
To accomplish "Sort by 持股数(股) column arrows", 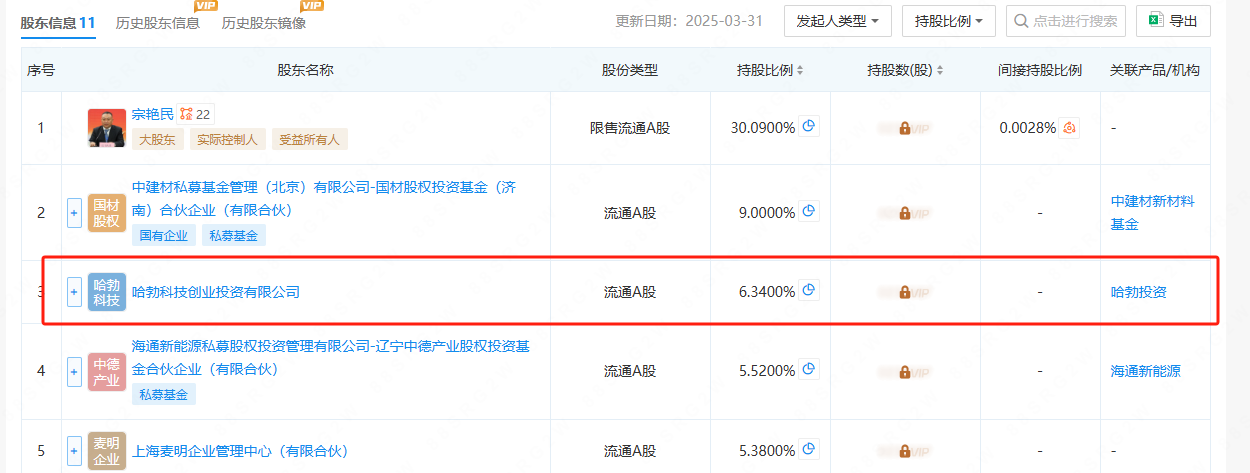I will point(940,71).
